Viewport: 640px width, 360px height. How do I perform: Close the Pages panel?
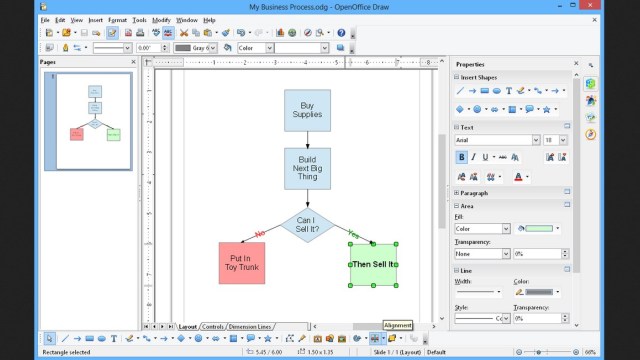pyautogui.click(x=133, y=62)
